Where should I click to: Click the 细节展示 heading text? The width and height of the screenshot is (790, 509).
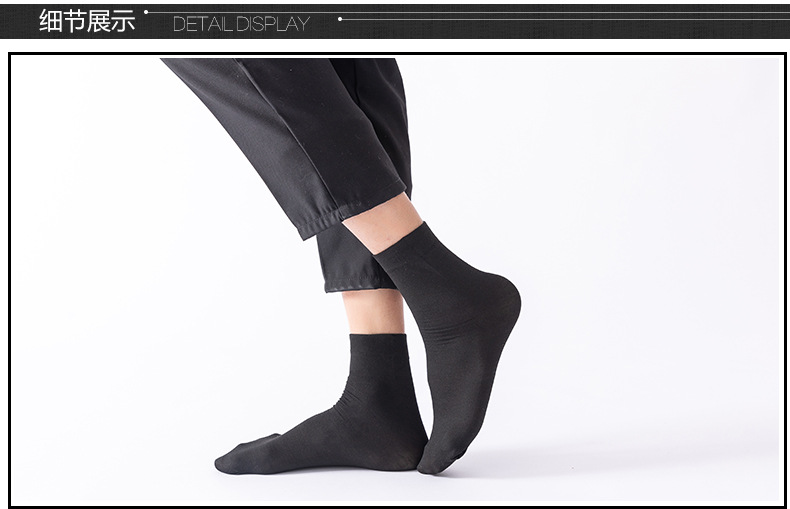[87, 21]
